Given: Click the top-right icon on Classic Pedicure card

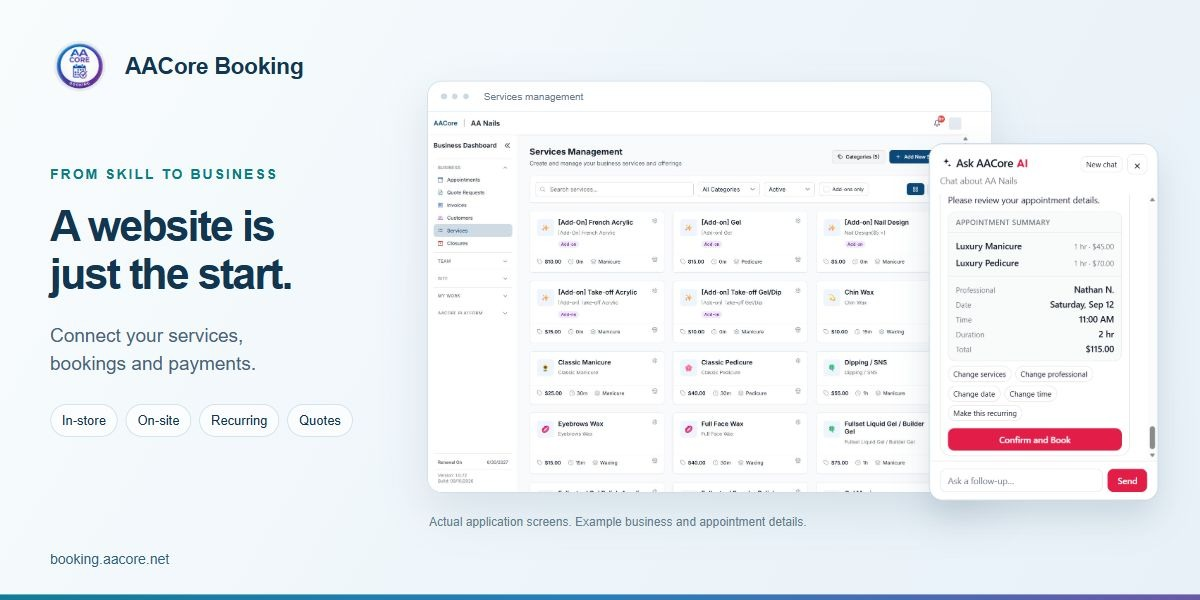Looking at the screenshot, I should (x=797, y=361).
